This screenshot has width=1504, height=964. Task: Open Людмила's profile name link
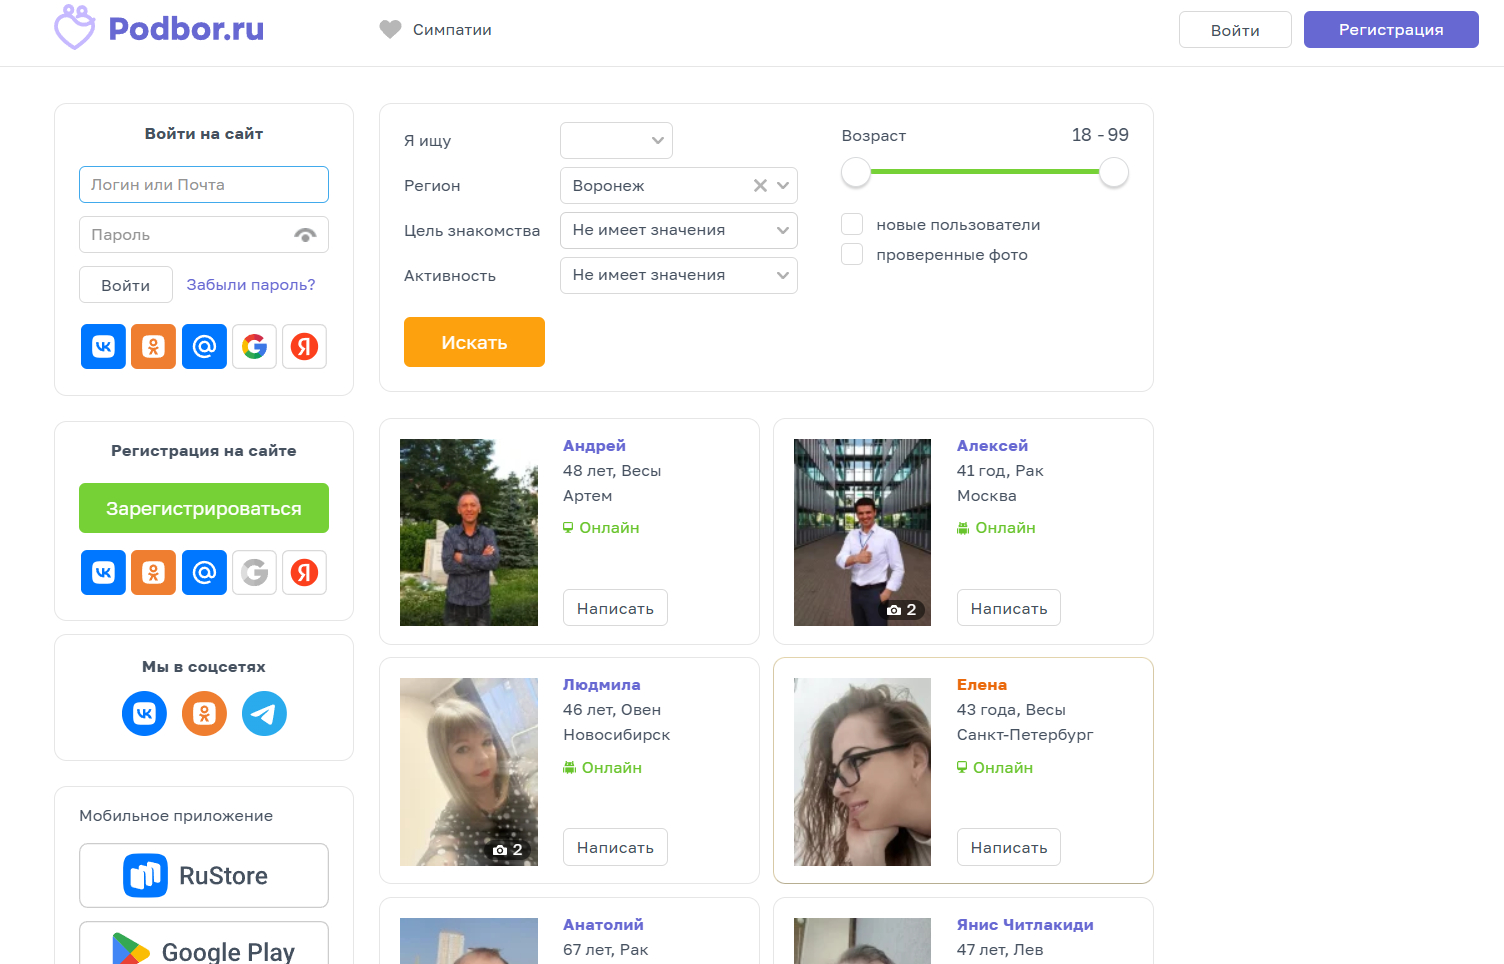click(602, 685)
